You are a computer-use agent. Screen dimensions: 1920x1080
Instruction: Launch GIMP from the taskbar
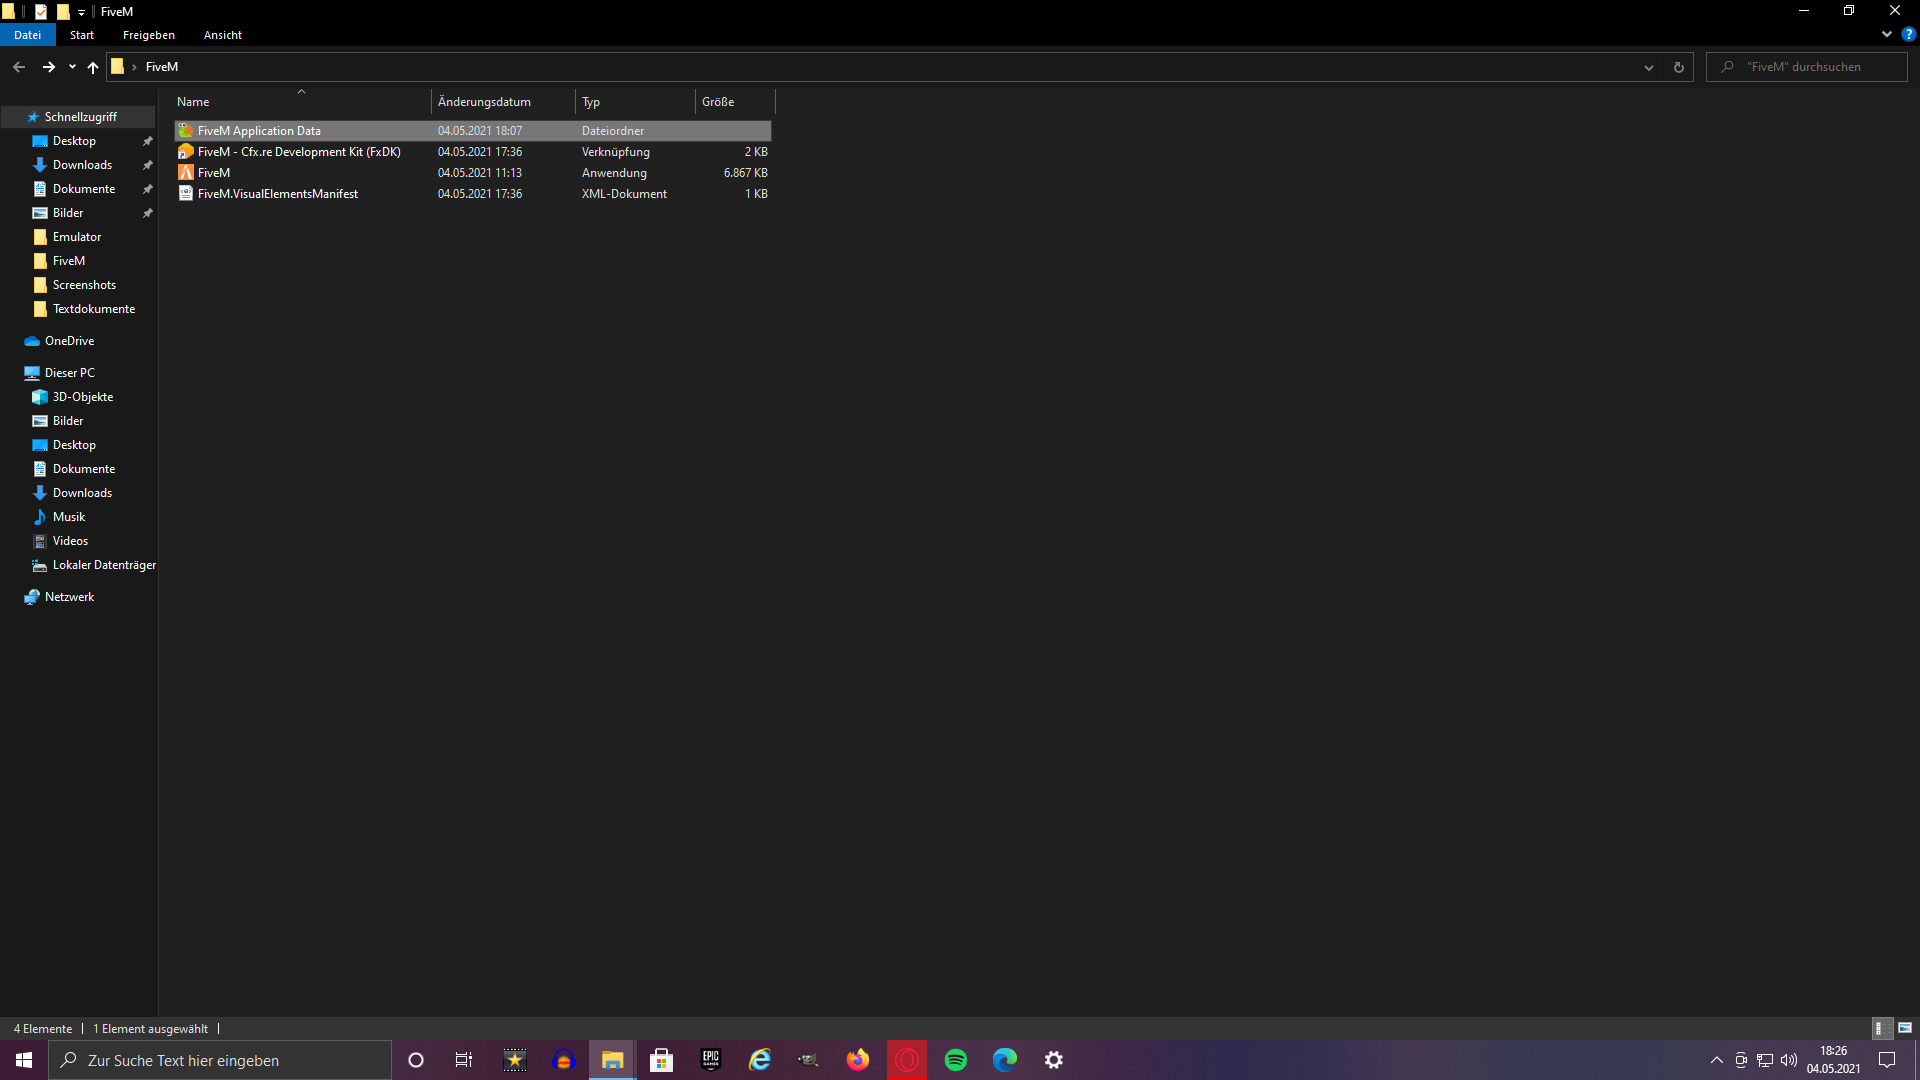pos(807,1059)
